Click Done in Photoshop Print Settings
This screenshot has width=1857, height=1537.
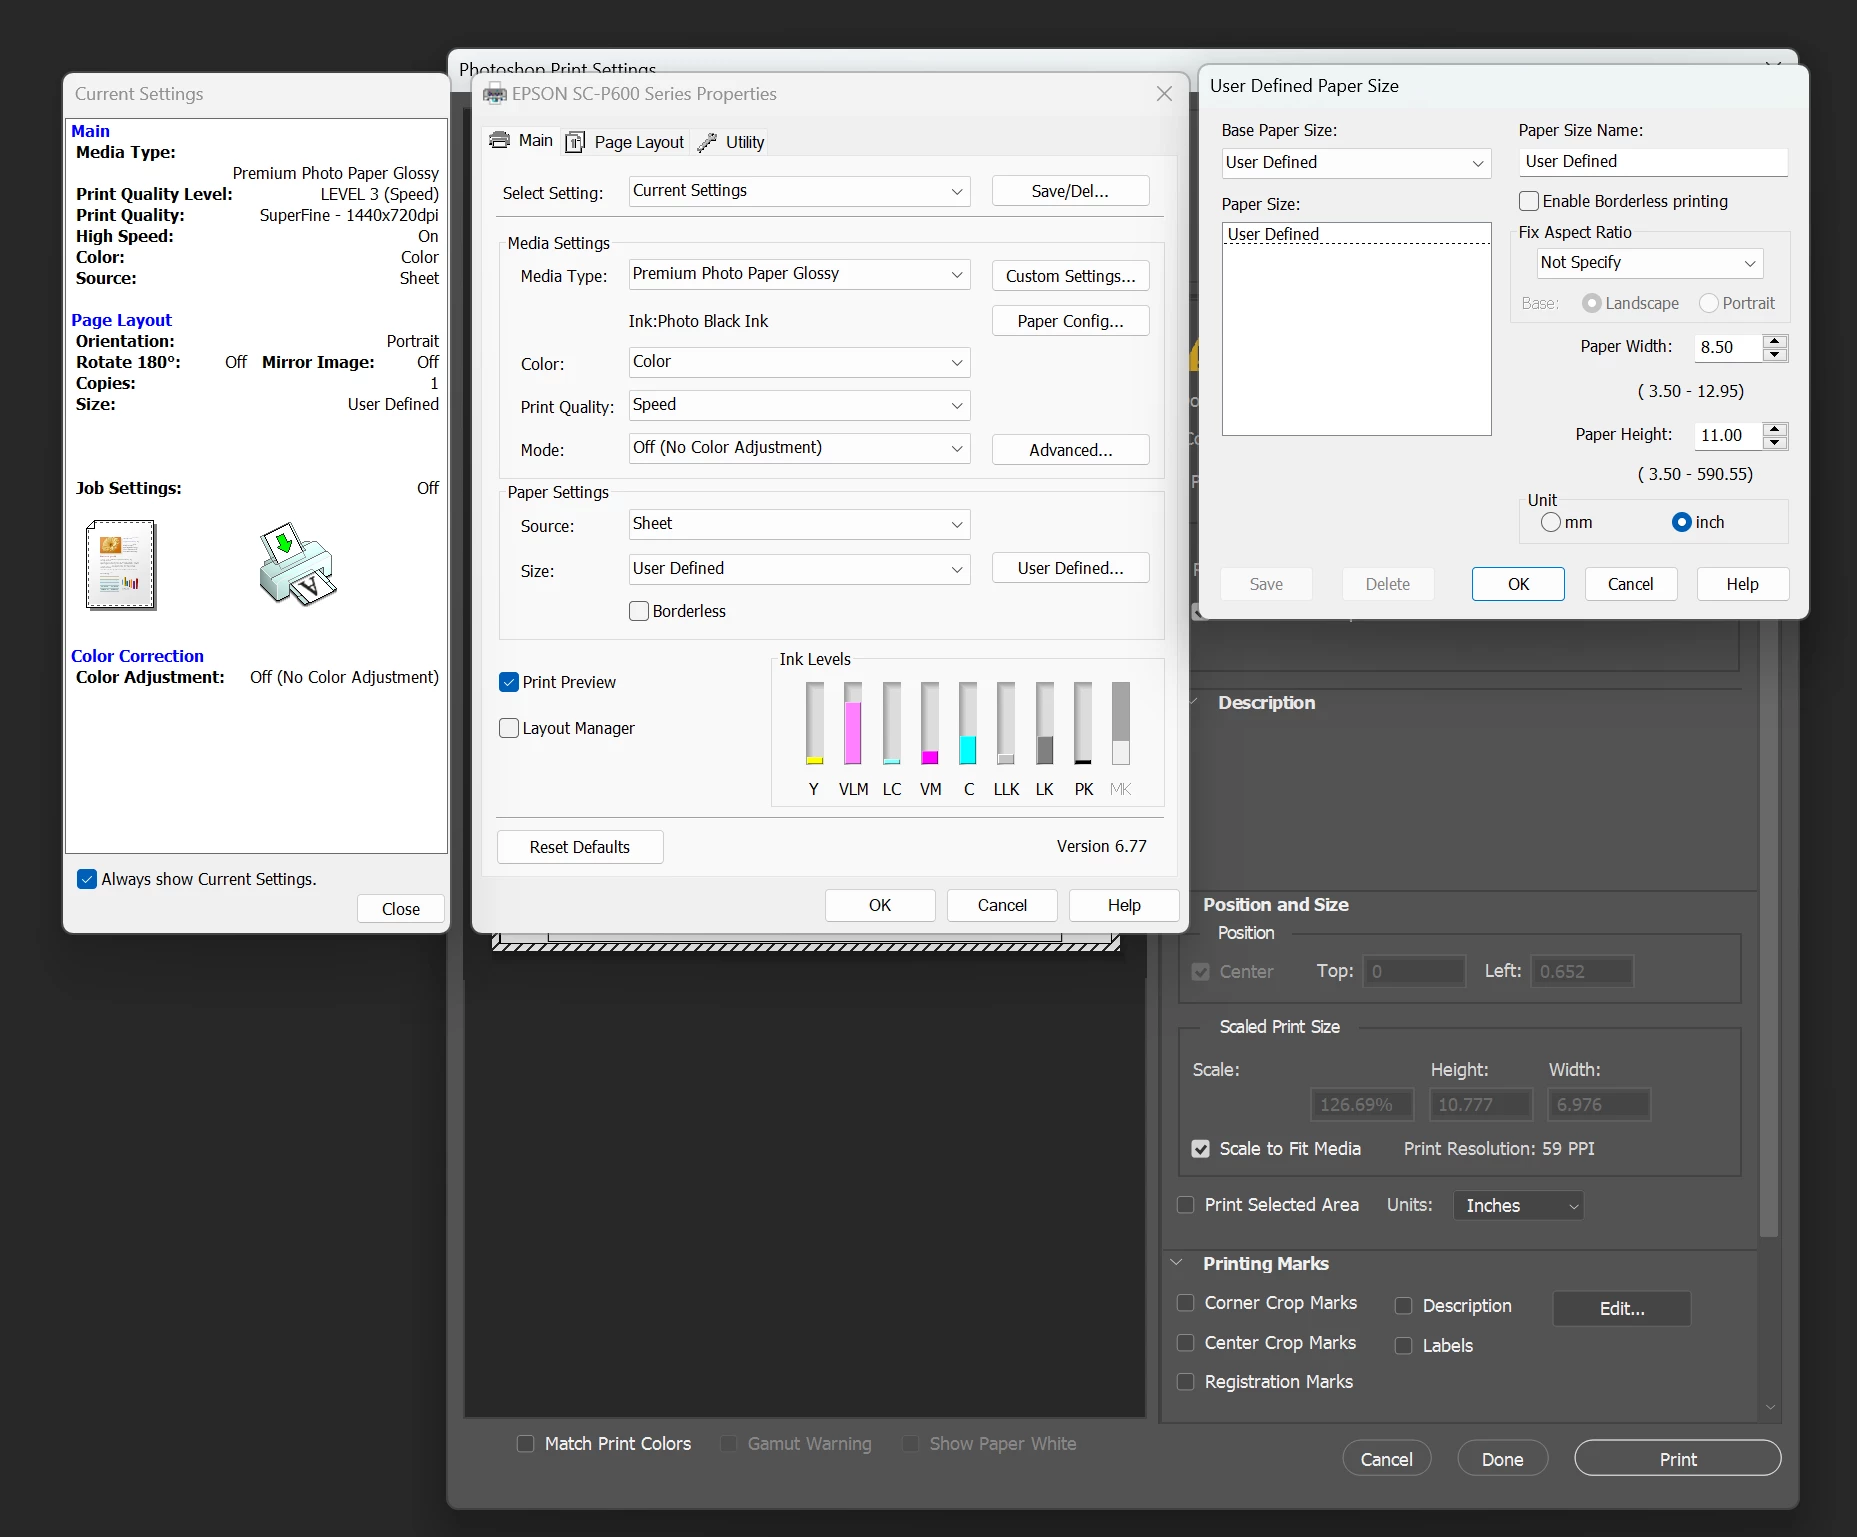tap(1502, 1459)
